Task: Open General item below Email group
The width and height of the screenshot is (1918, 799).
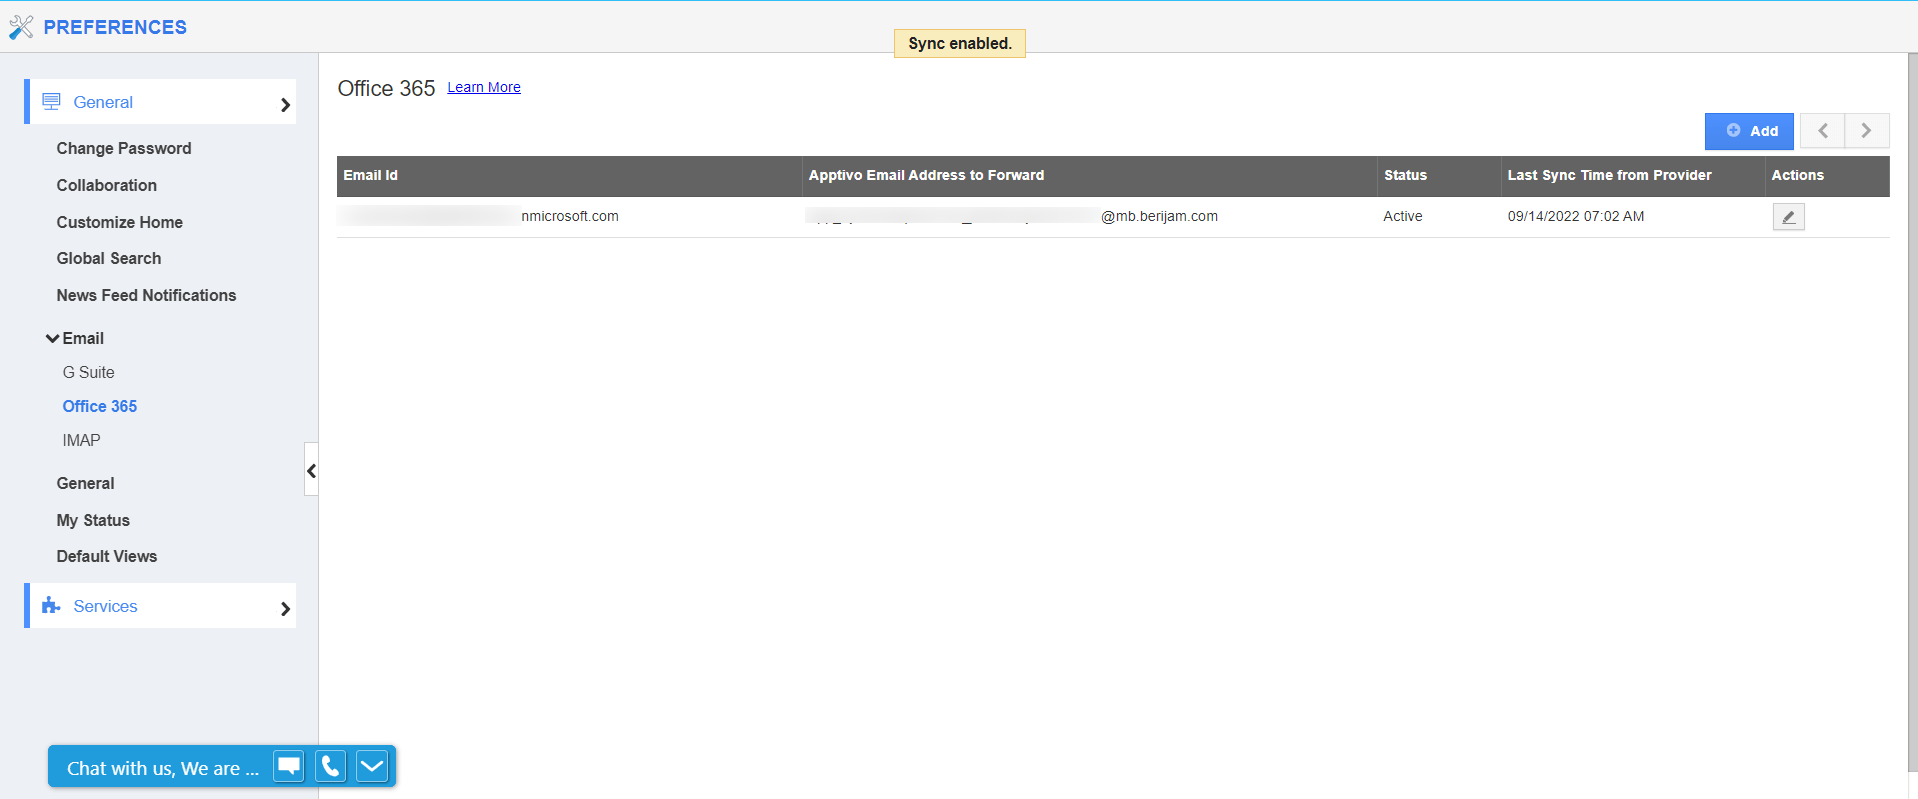Action: [x=86, y=483]
